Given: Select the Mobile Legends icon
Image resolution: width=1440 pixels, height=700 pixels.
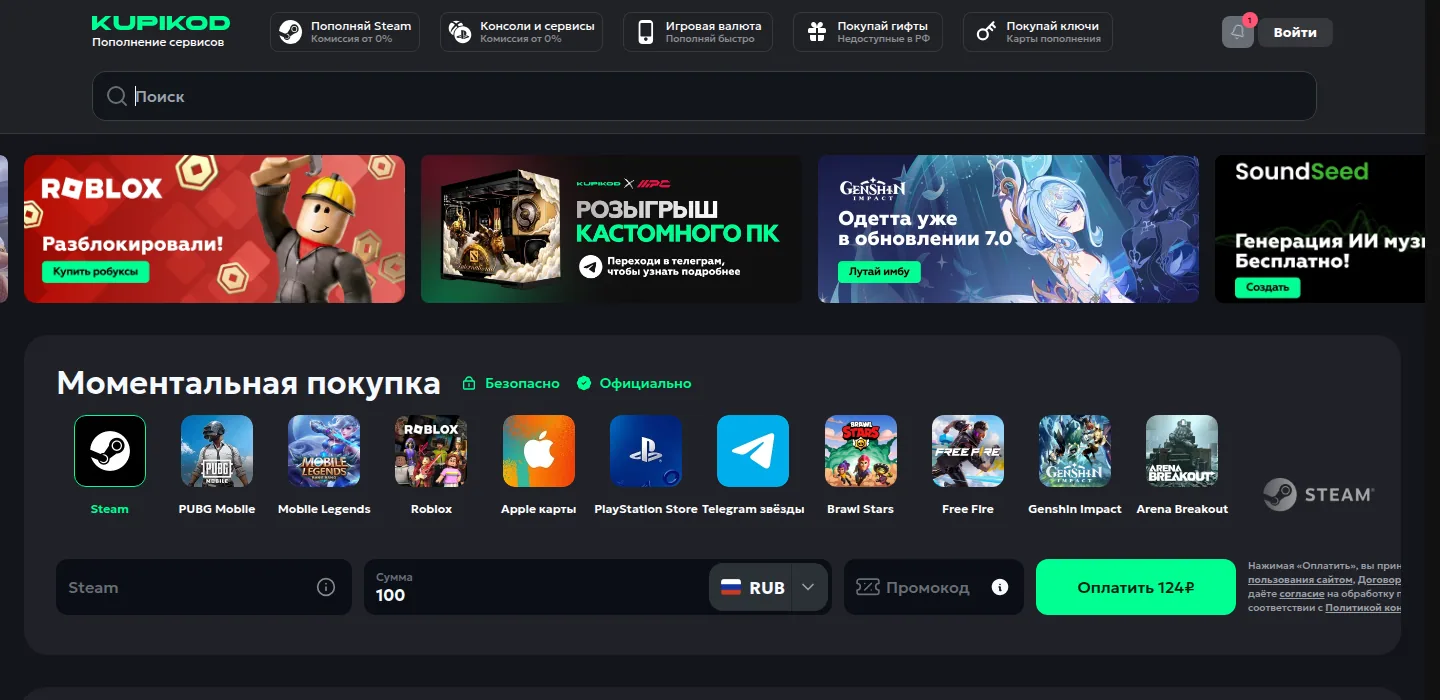Looking at the screenshot, I should coord(324,451).
